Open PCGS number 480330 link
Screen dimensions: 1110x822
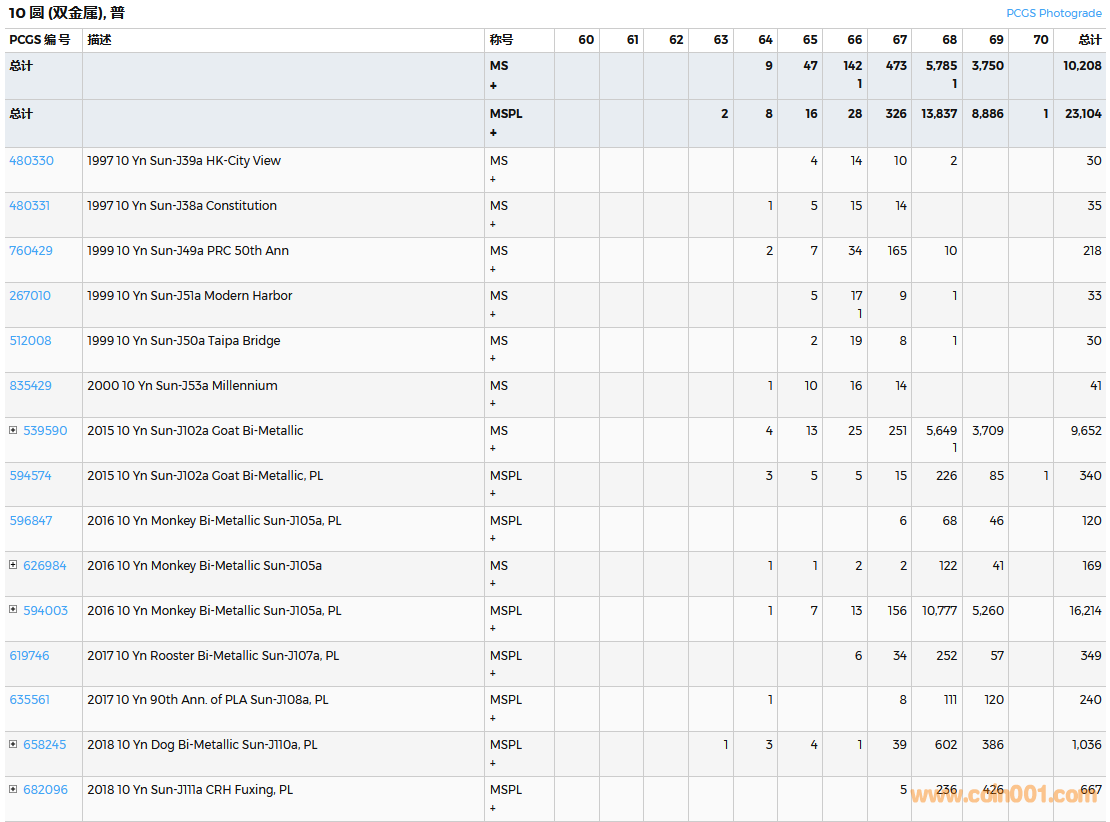[x=31, y=161]
